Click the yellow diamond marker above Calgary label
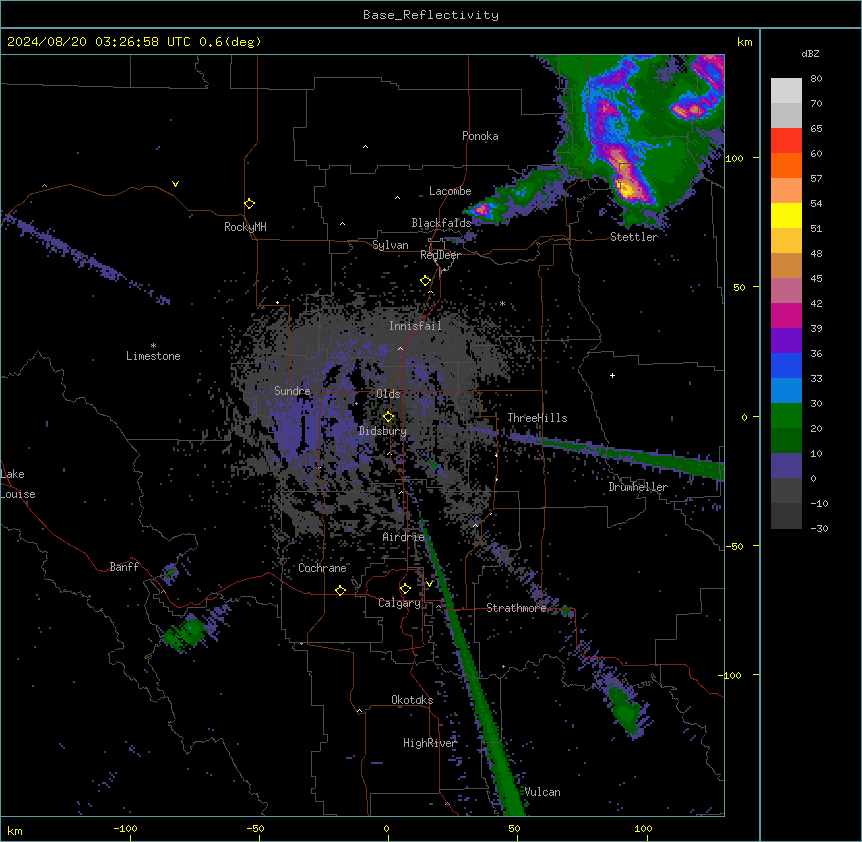Screen dimensions: 862x842 405,589
